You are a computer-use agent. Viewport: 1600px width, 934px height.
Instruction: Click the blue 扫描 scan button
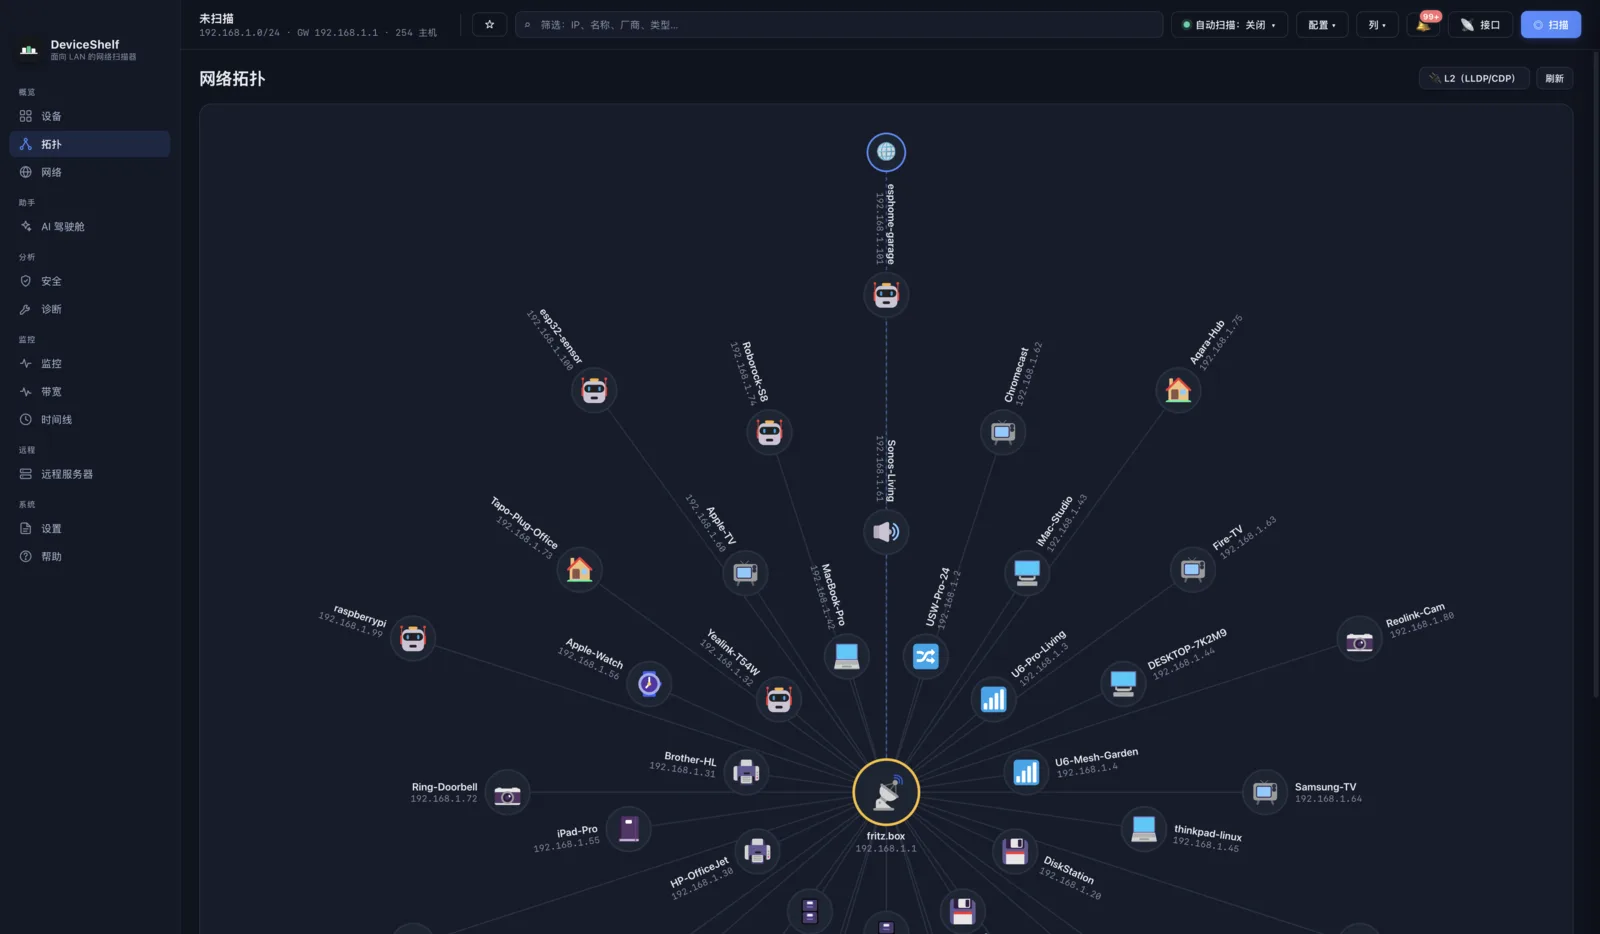[1550, 24]
